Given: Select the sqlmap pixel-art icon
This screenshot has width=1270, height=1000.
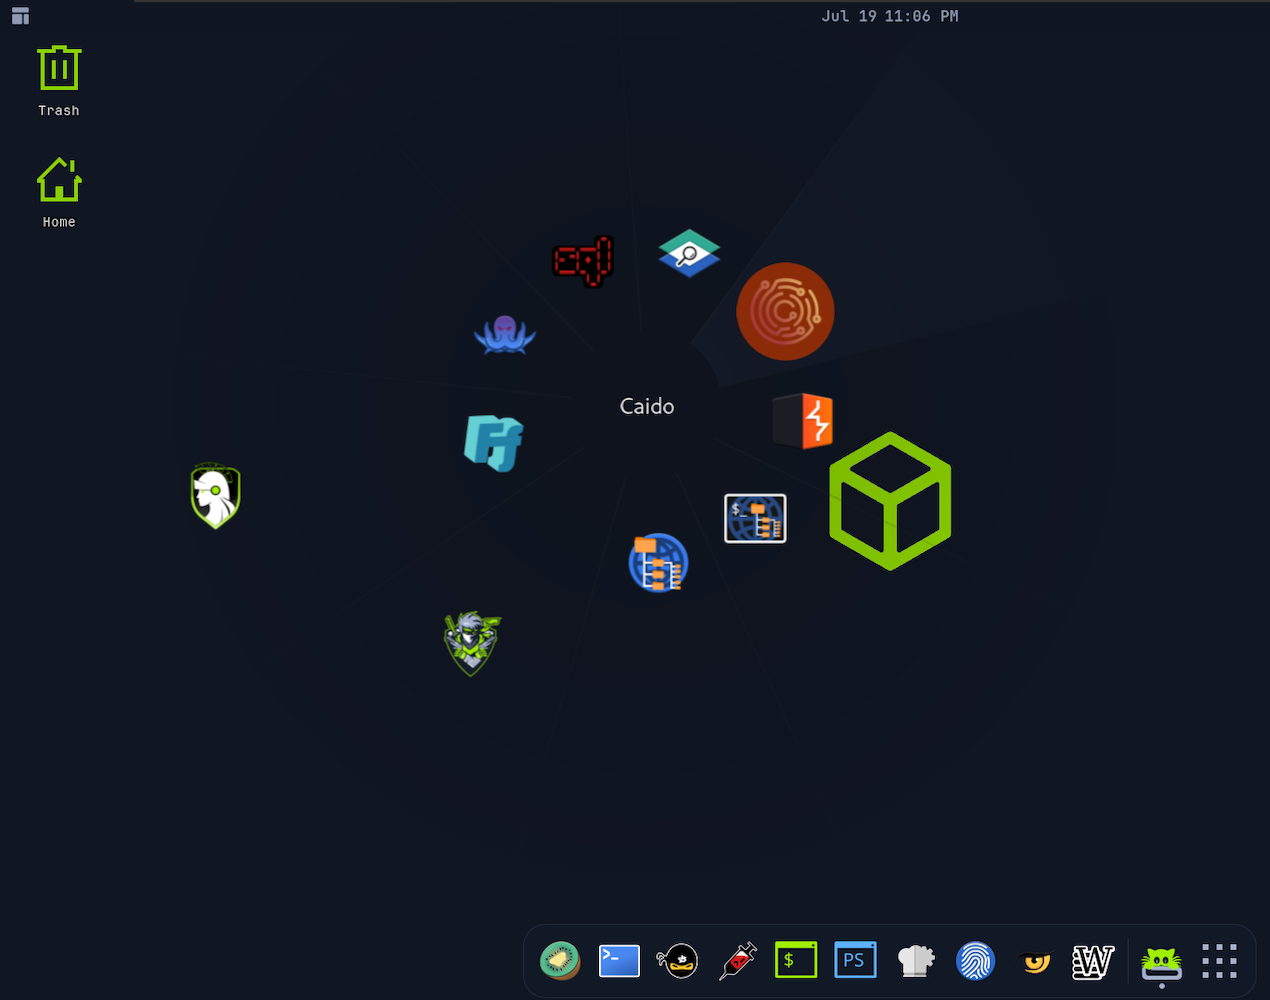Looking at the screenshot, I should tap(583, 261).
